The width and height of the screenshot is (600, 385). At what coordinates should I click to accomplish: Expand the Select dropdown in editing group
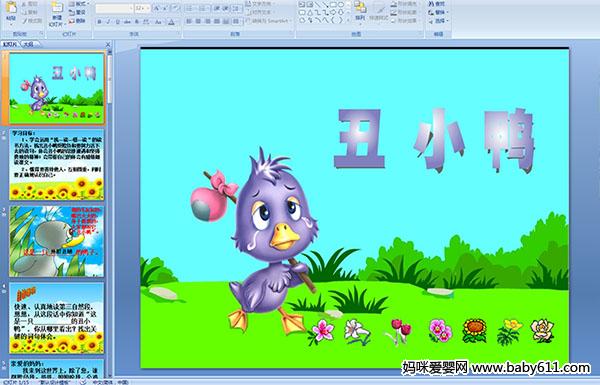point(438,21)
